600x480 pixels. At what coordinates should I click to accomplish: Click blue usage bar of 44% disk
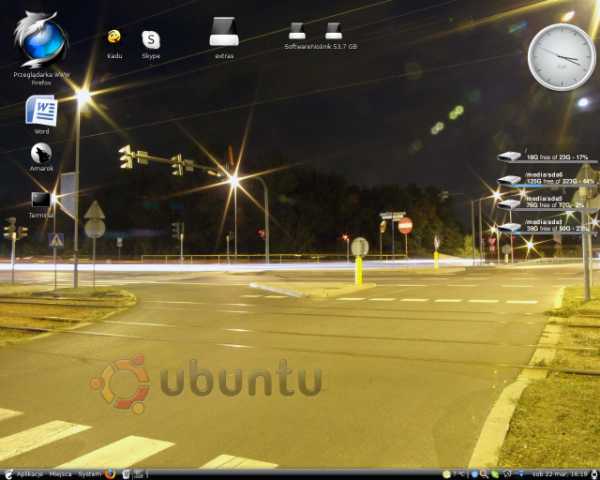pos(528,186)
